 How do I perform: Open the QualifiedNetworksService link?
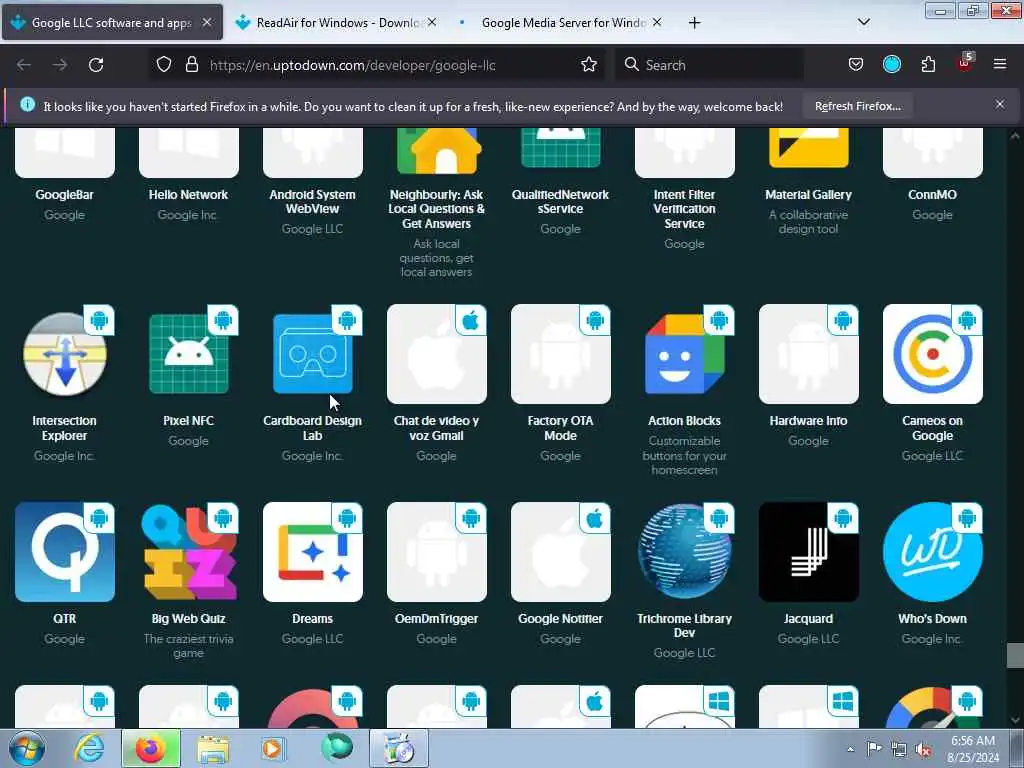(x=560, y=202)
